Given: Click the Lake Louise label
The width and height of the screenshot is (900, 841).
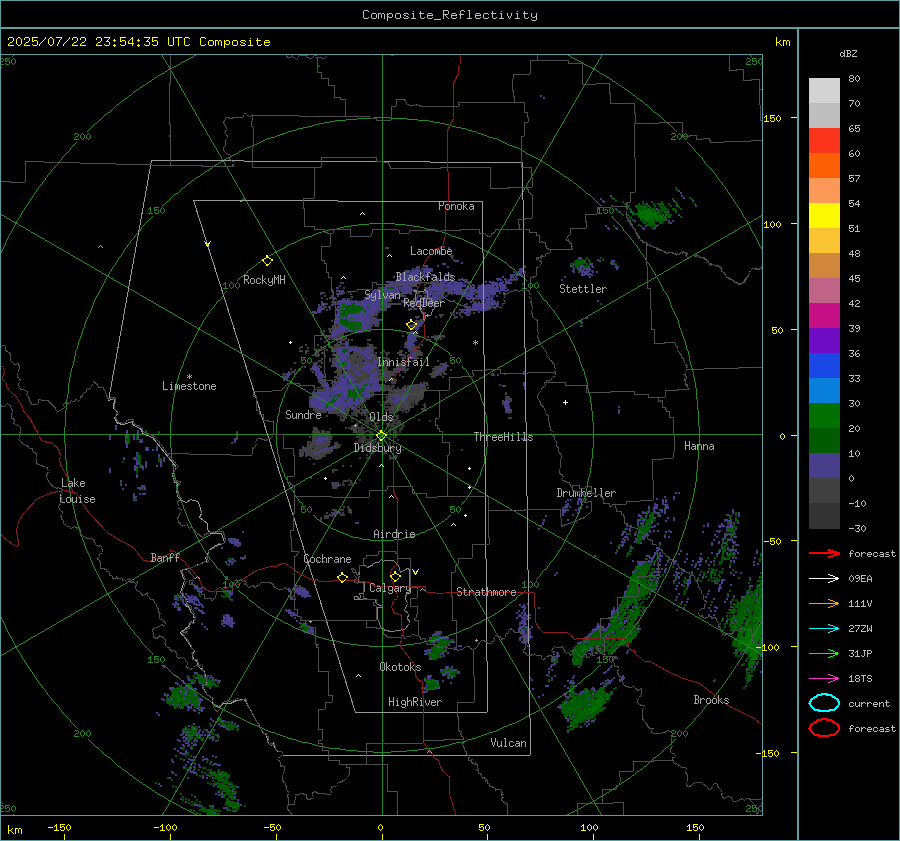Looking at the screenshot, I should (x=77, y=491).
